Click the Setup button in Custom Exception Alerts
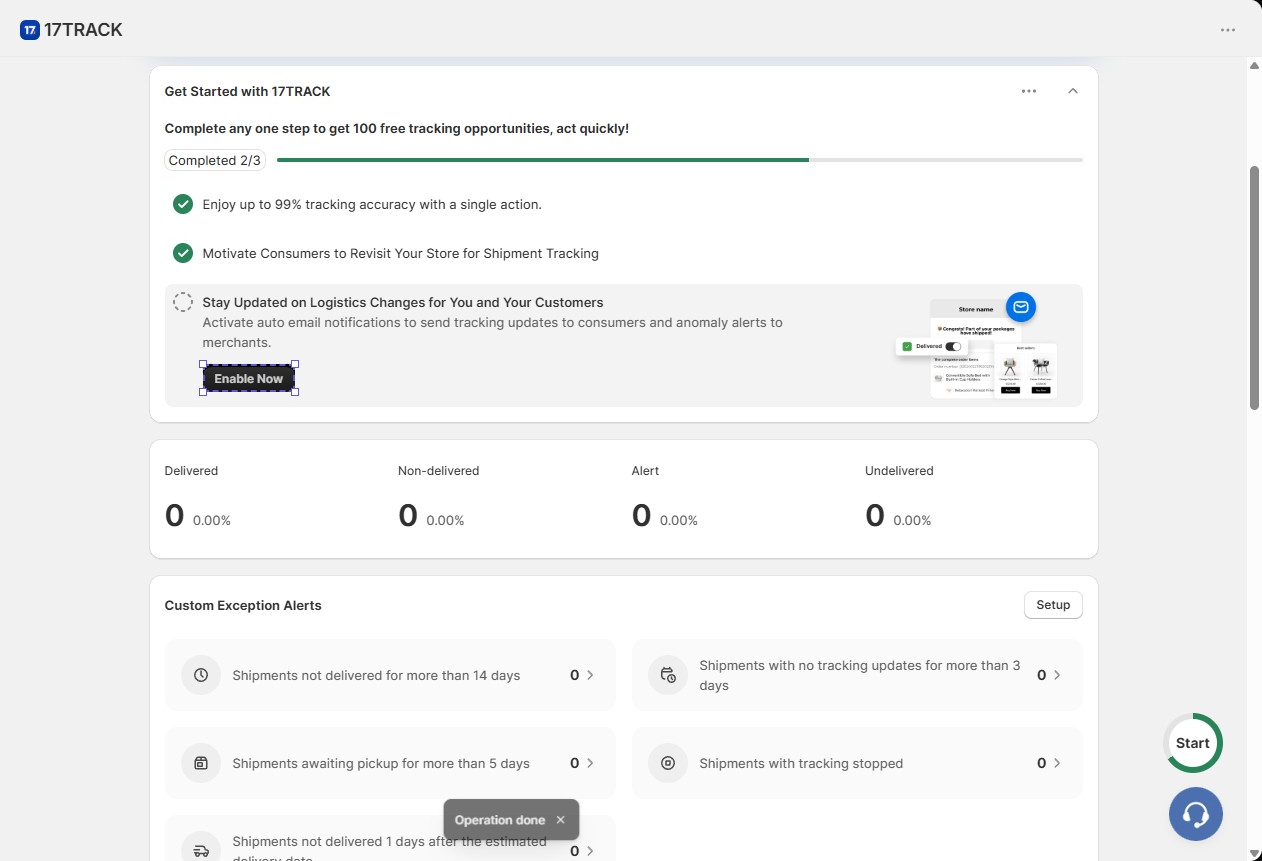 pyautogui.click(x=1053, y=605)
